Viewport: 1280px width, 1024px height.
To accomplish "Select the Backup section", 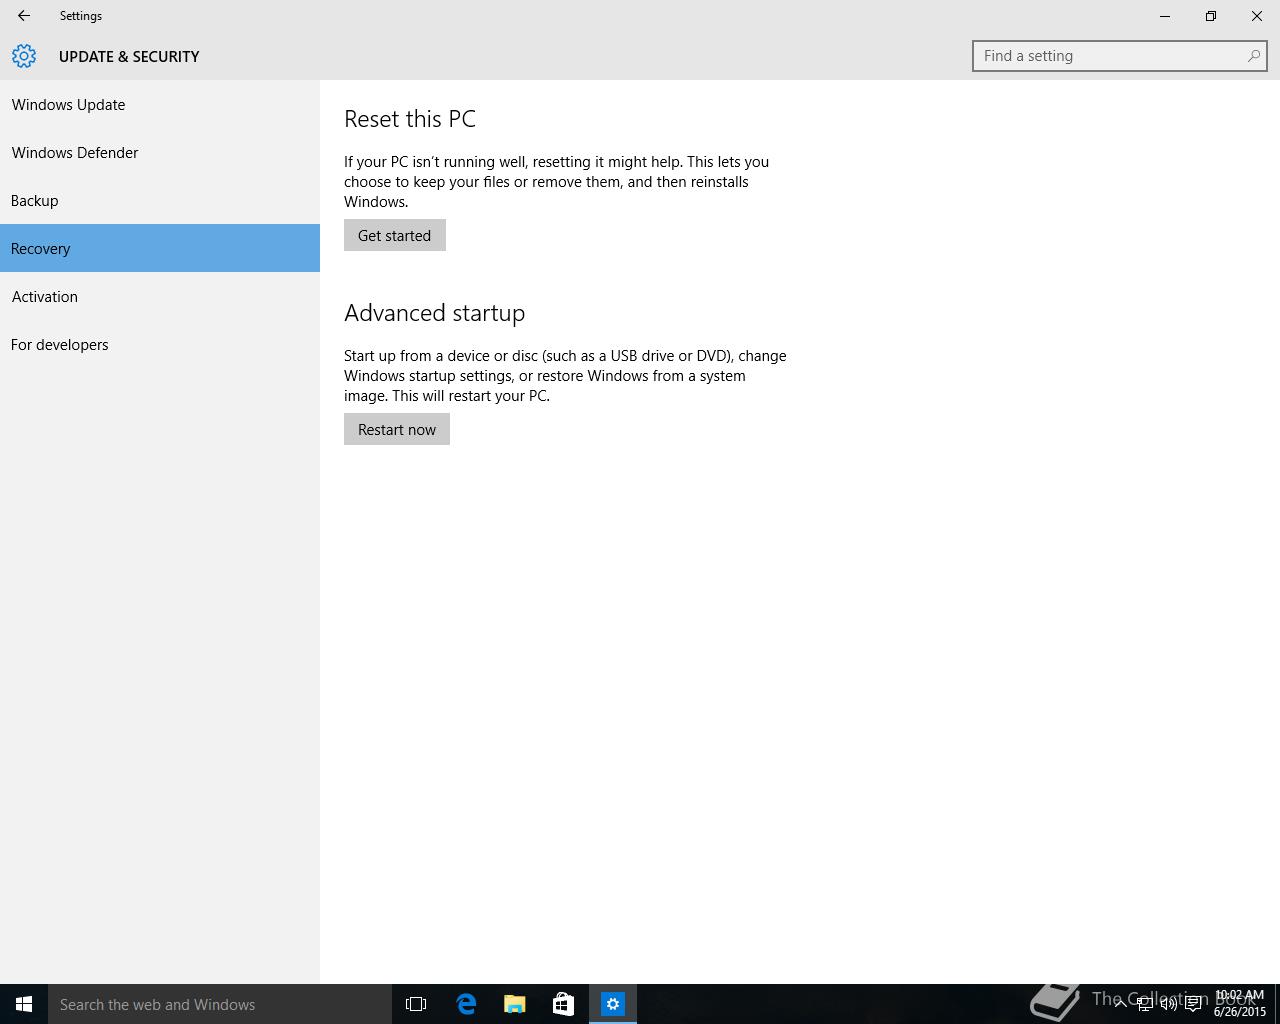I will 160,200.
